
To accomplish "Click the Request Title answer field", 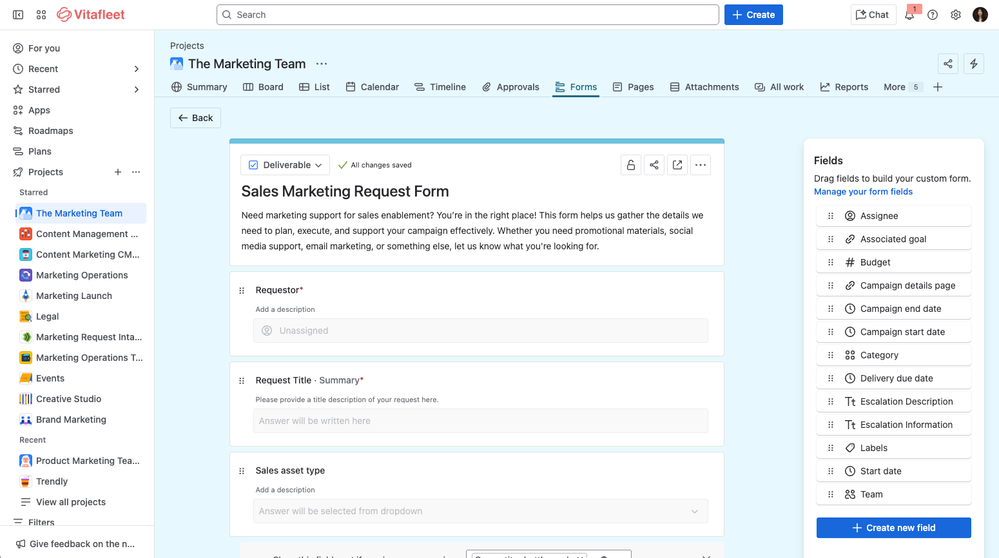I will pyautogui.click(x=480, y=421).
